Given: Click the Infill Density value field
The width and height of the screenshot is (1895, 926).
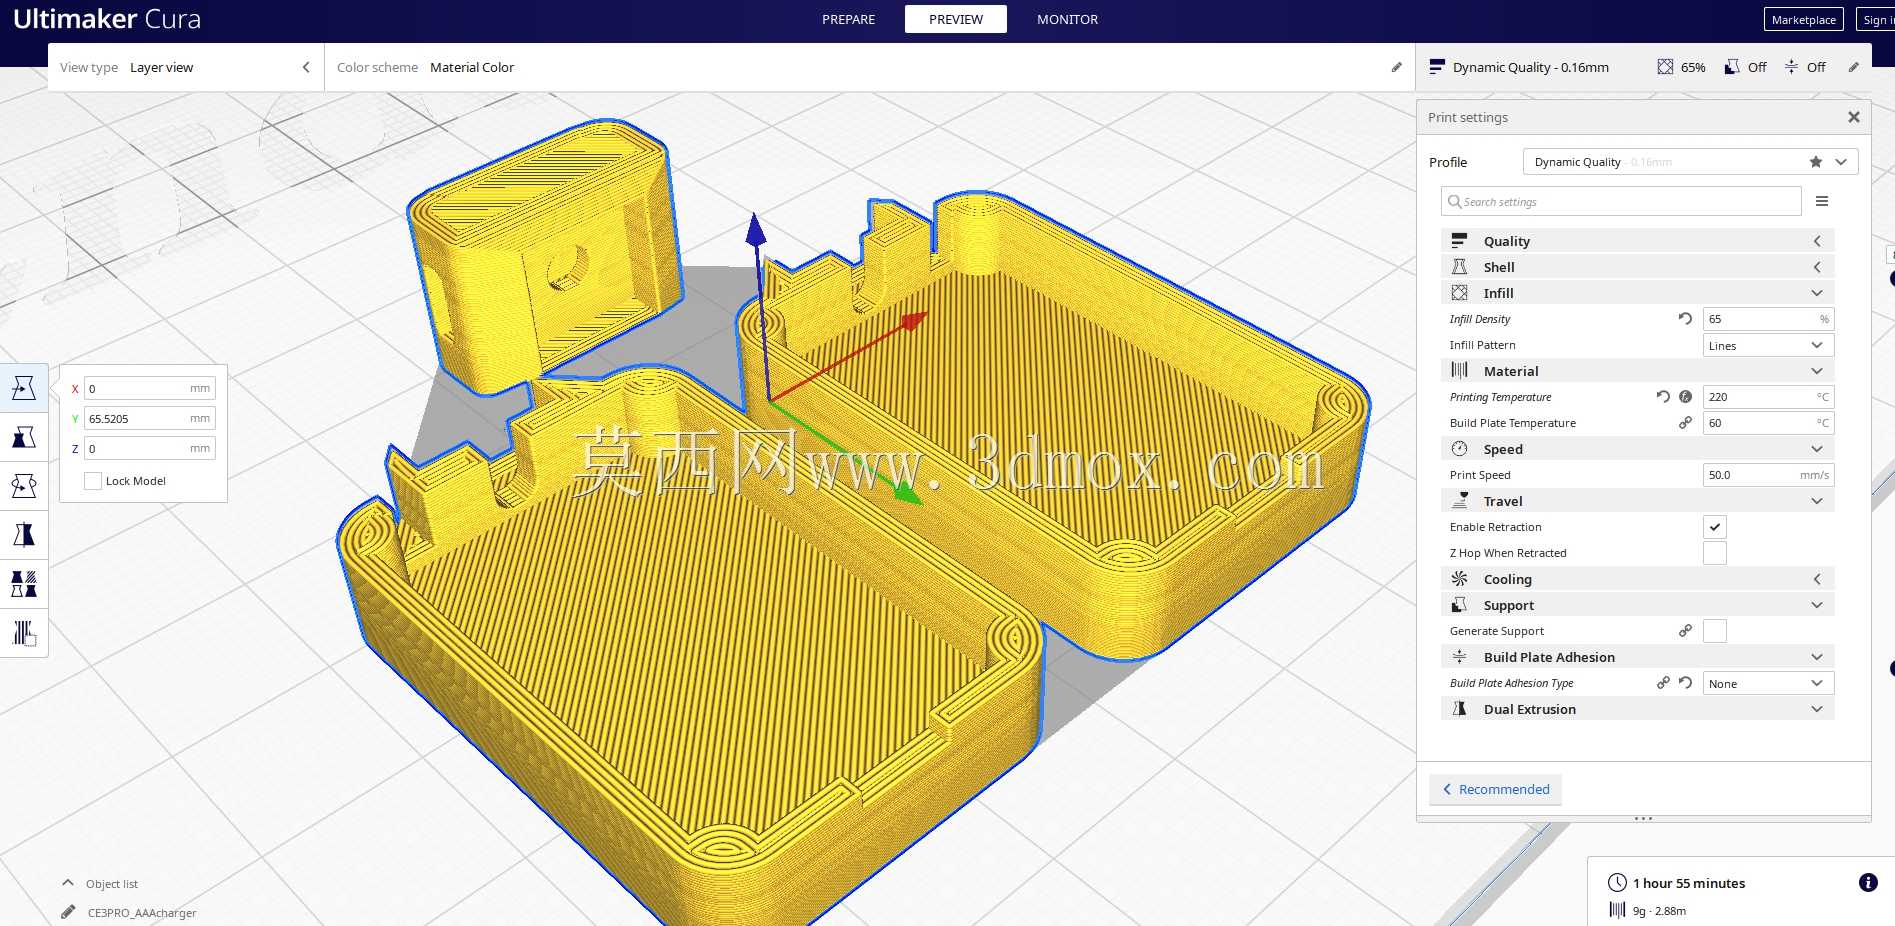Looking at the screenshot, I should tap(1768, 319).
